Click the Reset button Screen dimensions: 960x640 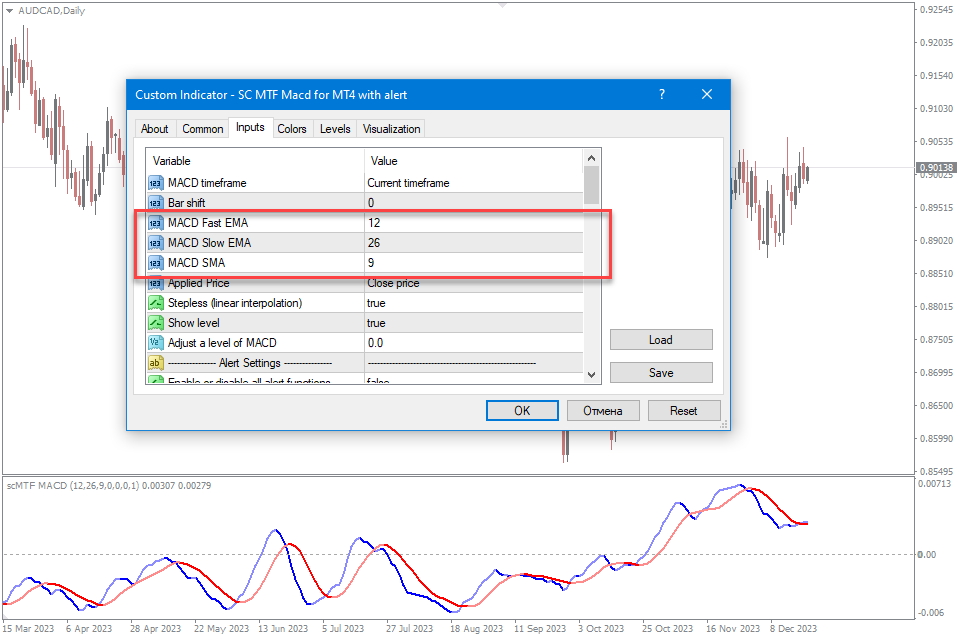click(684, 411)
